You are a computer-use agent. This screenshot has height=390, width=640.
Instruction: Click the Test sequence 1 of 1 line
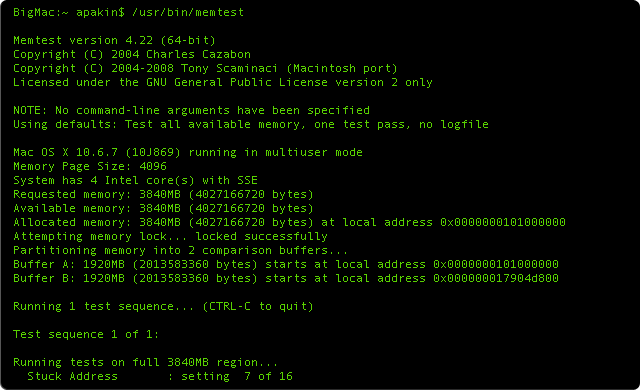click(x=86, y=334)
